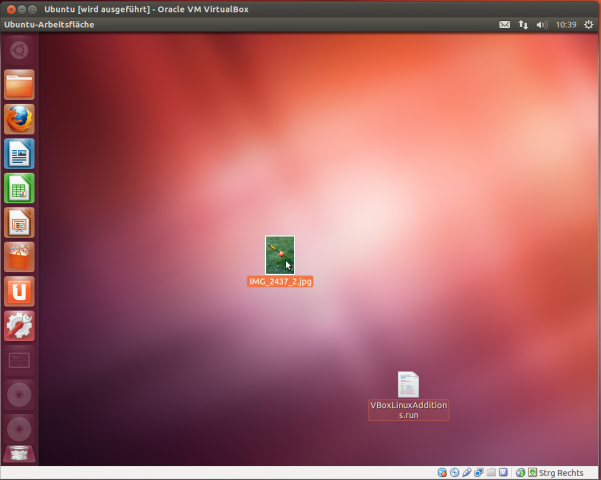Image resolution: width=601 pixels, height=480 pixels.
Task: Open LibreOffice Writer
Action: coord(19,154)
